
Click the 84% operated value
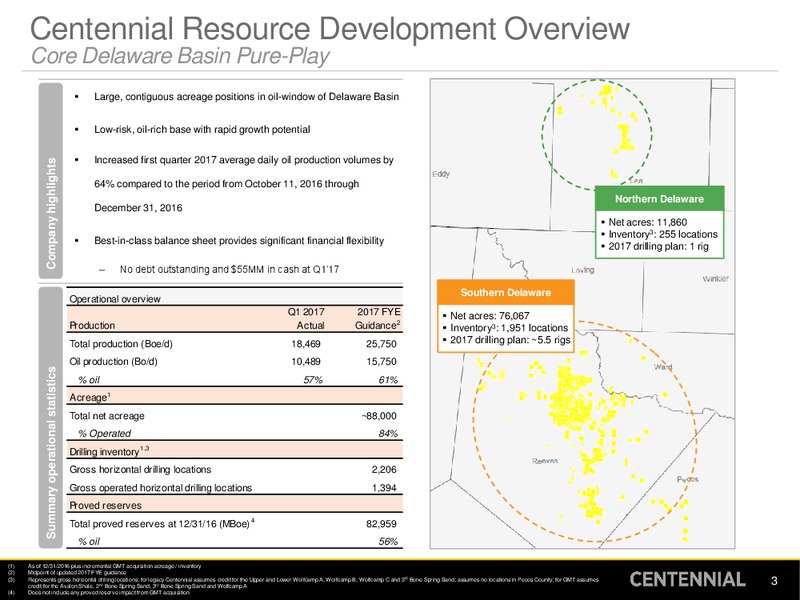(x=388, y=433)
